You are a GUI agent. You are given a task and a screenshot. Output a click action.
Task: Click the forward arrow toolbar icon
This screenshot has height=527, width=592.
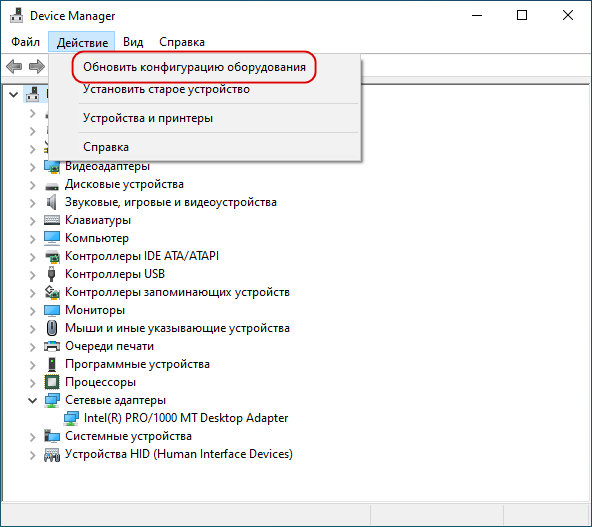(x=37, y=66)
